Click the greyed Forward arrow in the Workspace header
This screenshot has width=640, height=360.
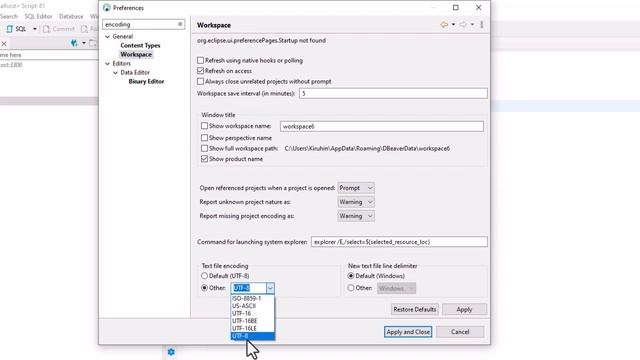(x=463, y=24)
